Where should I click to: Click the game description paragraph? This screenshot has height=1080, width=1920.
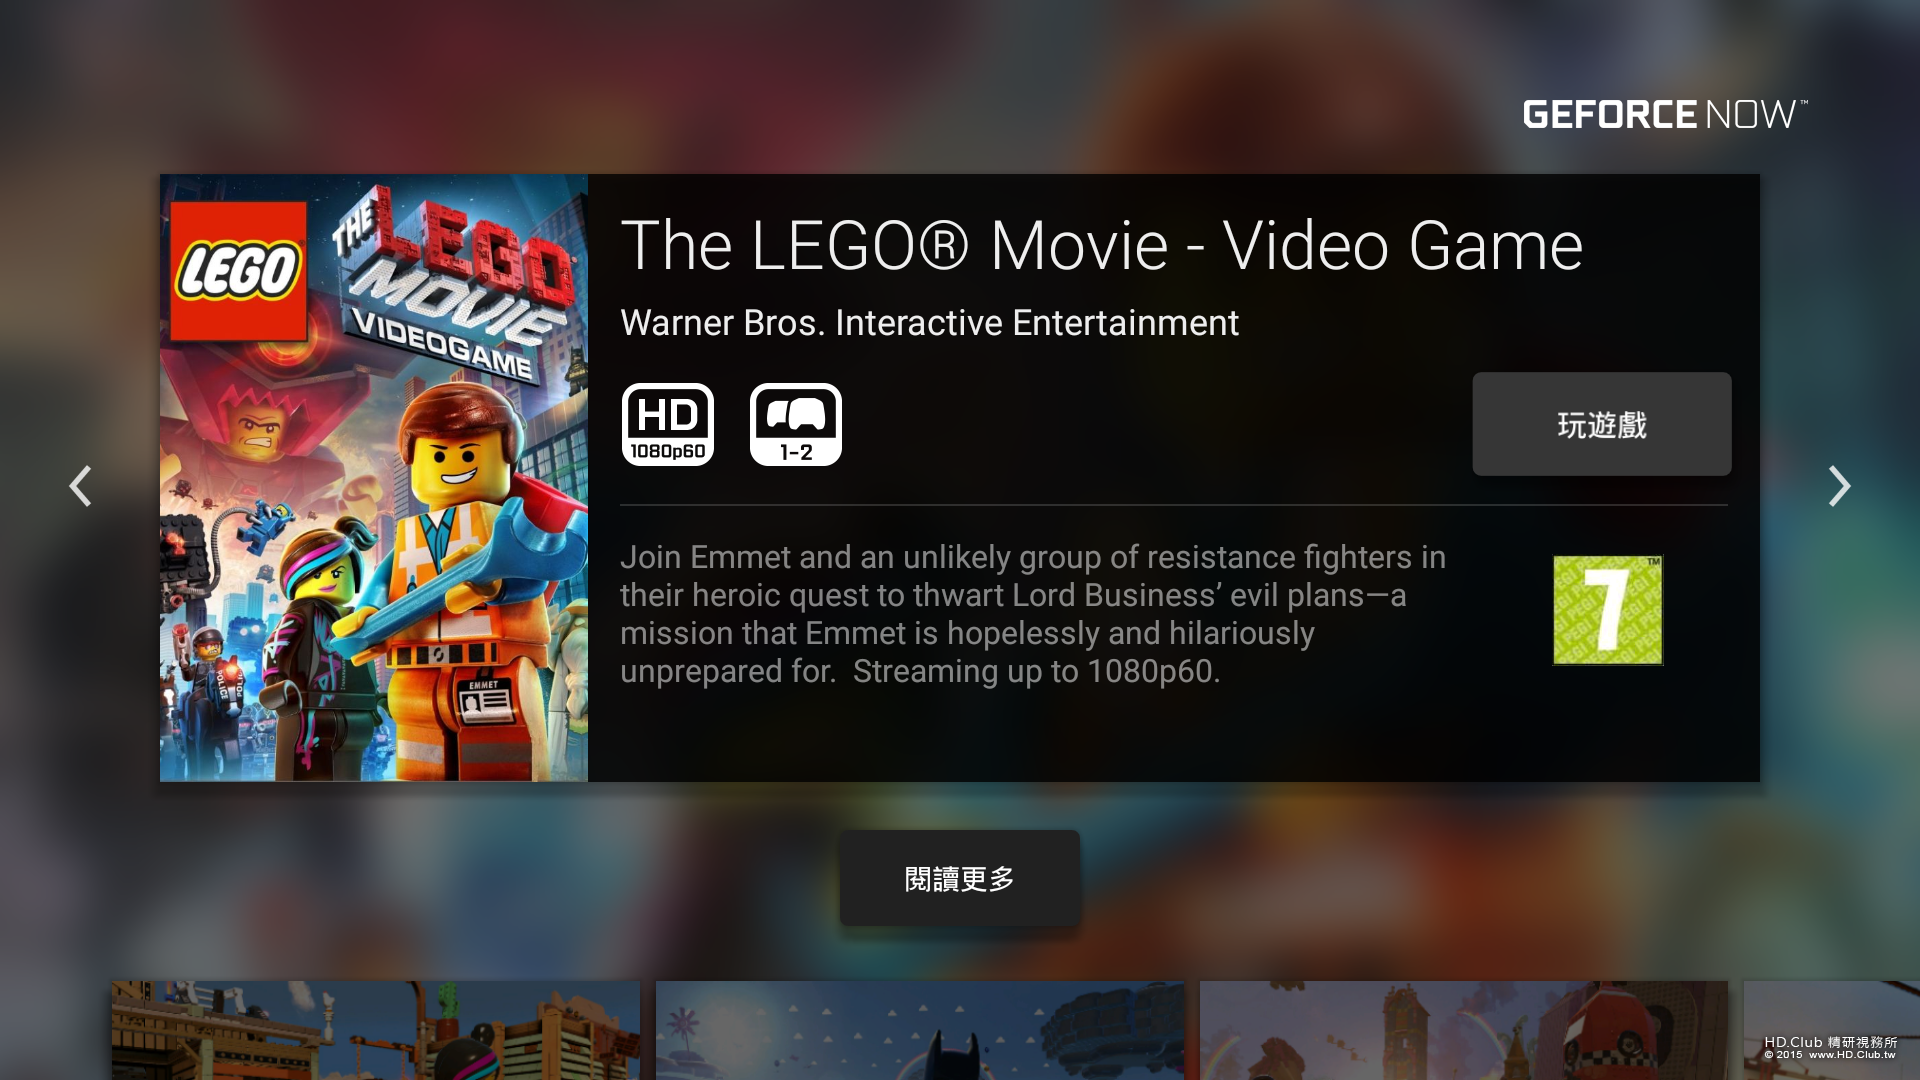(x=1033, y=614)
